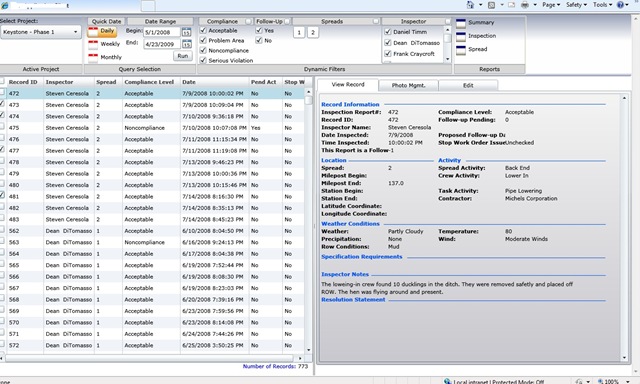Open the Summary report icon

point(461,23)
